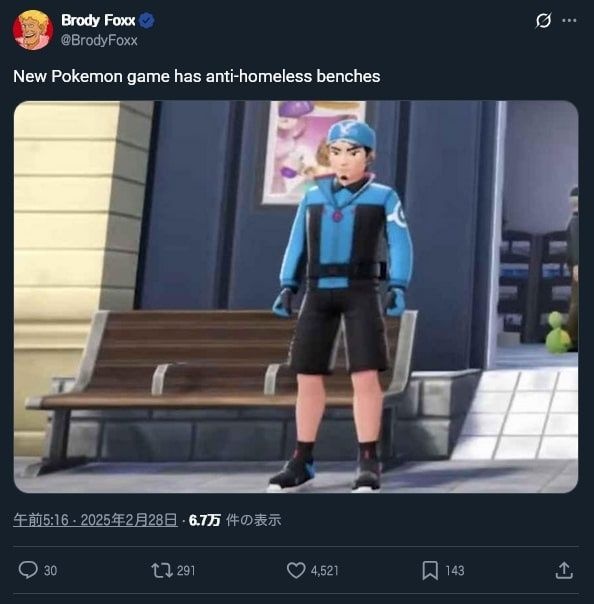
Task: Click the 30 replies count
Action: click(x=50, y=570)
